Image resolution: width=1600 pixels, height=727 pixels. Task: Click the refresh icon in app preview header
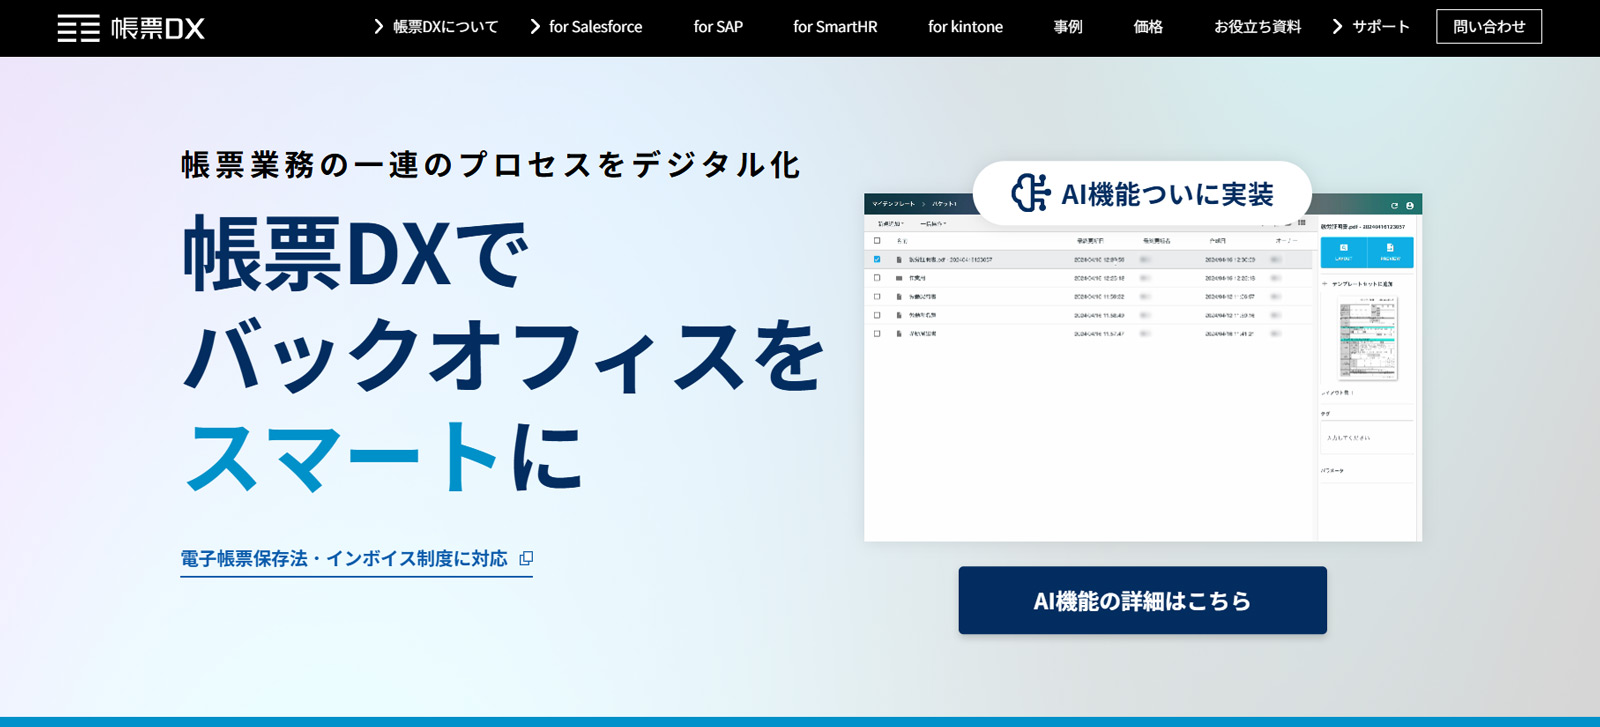click(1394, 205)
